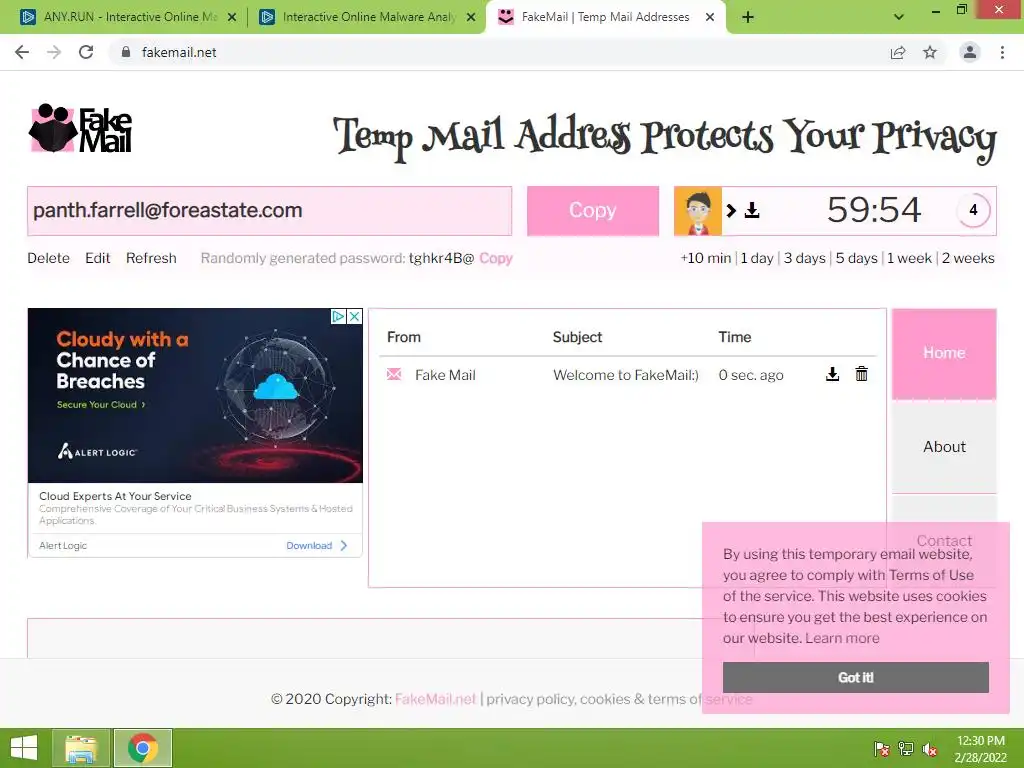
Task: Set mailbox lifetime to 5 days
Action: pyautogui.click(x=856, y=258)
